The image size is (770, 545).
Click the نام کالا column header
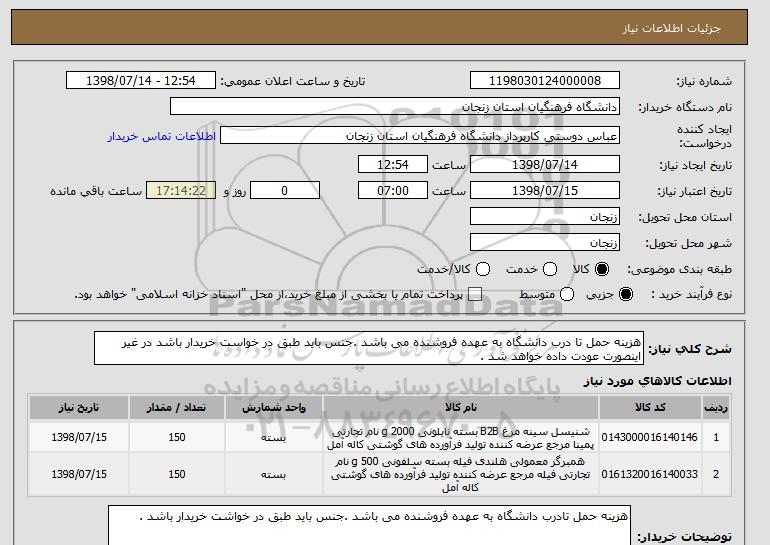pyautogui.click(x=461, y=408)
